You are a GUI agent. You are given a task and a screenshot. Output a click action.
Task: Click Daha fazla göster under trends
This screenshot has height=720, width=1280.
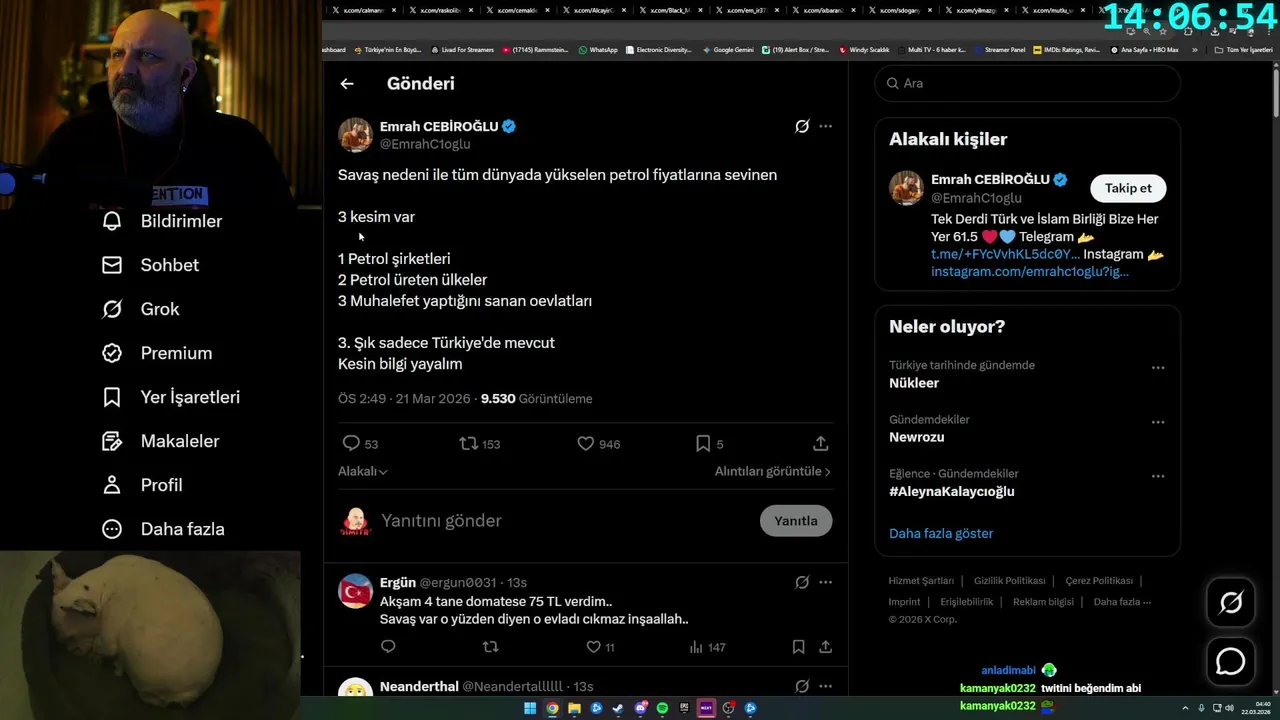pyautogui.click(x=941, y=533)
